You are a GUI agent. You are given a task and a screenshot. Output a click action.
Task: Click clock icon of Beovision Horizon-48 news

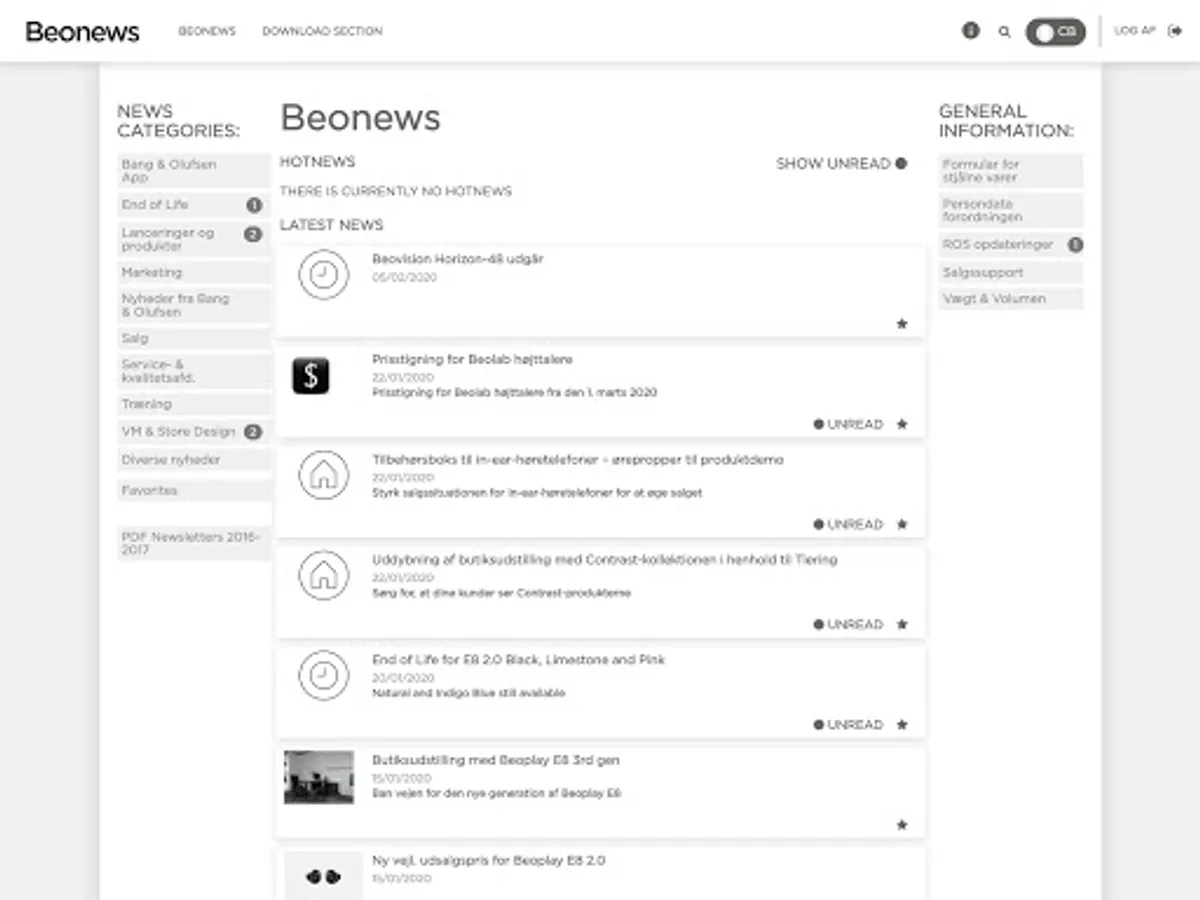324,275
